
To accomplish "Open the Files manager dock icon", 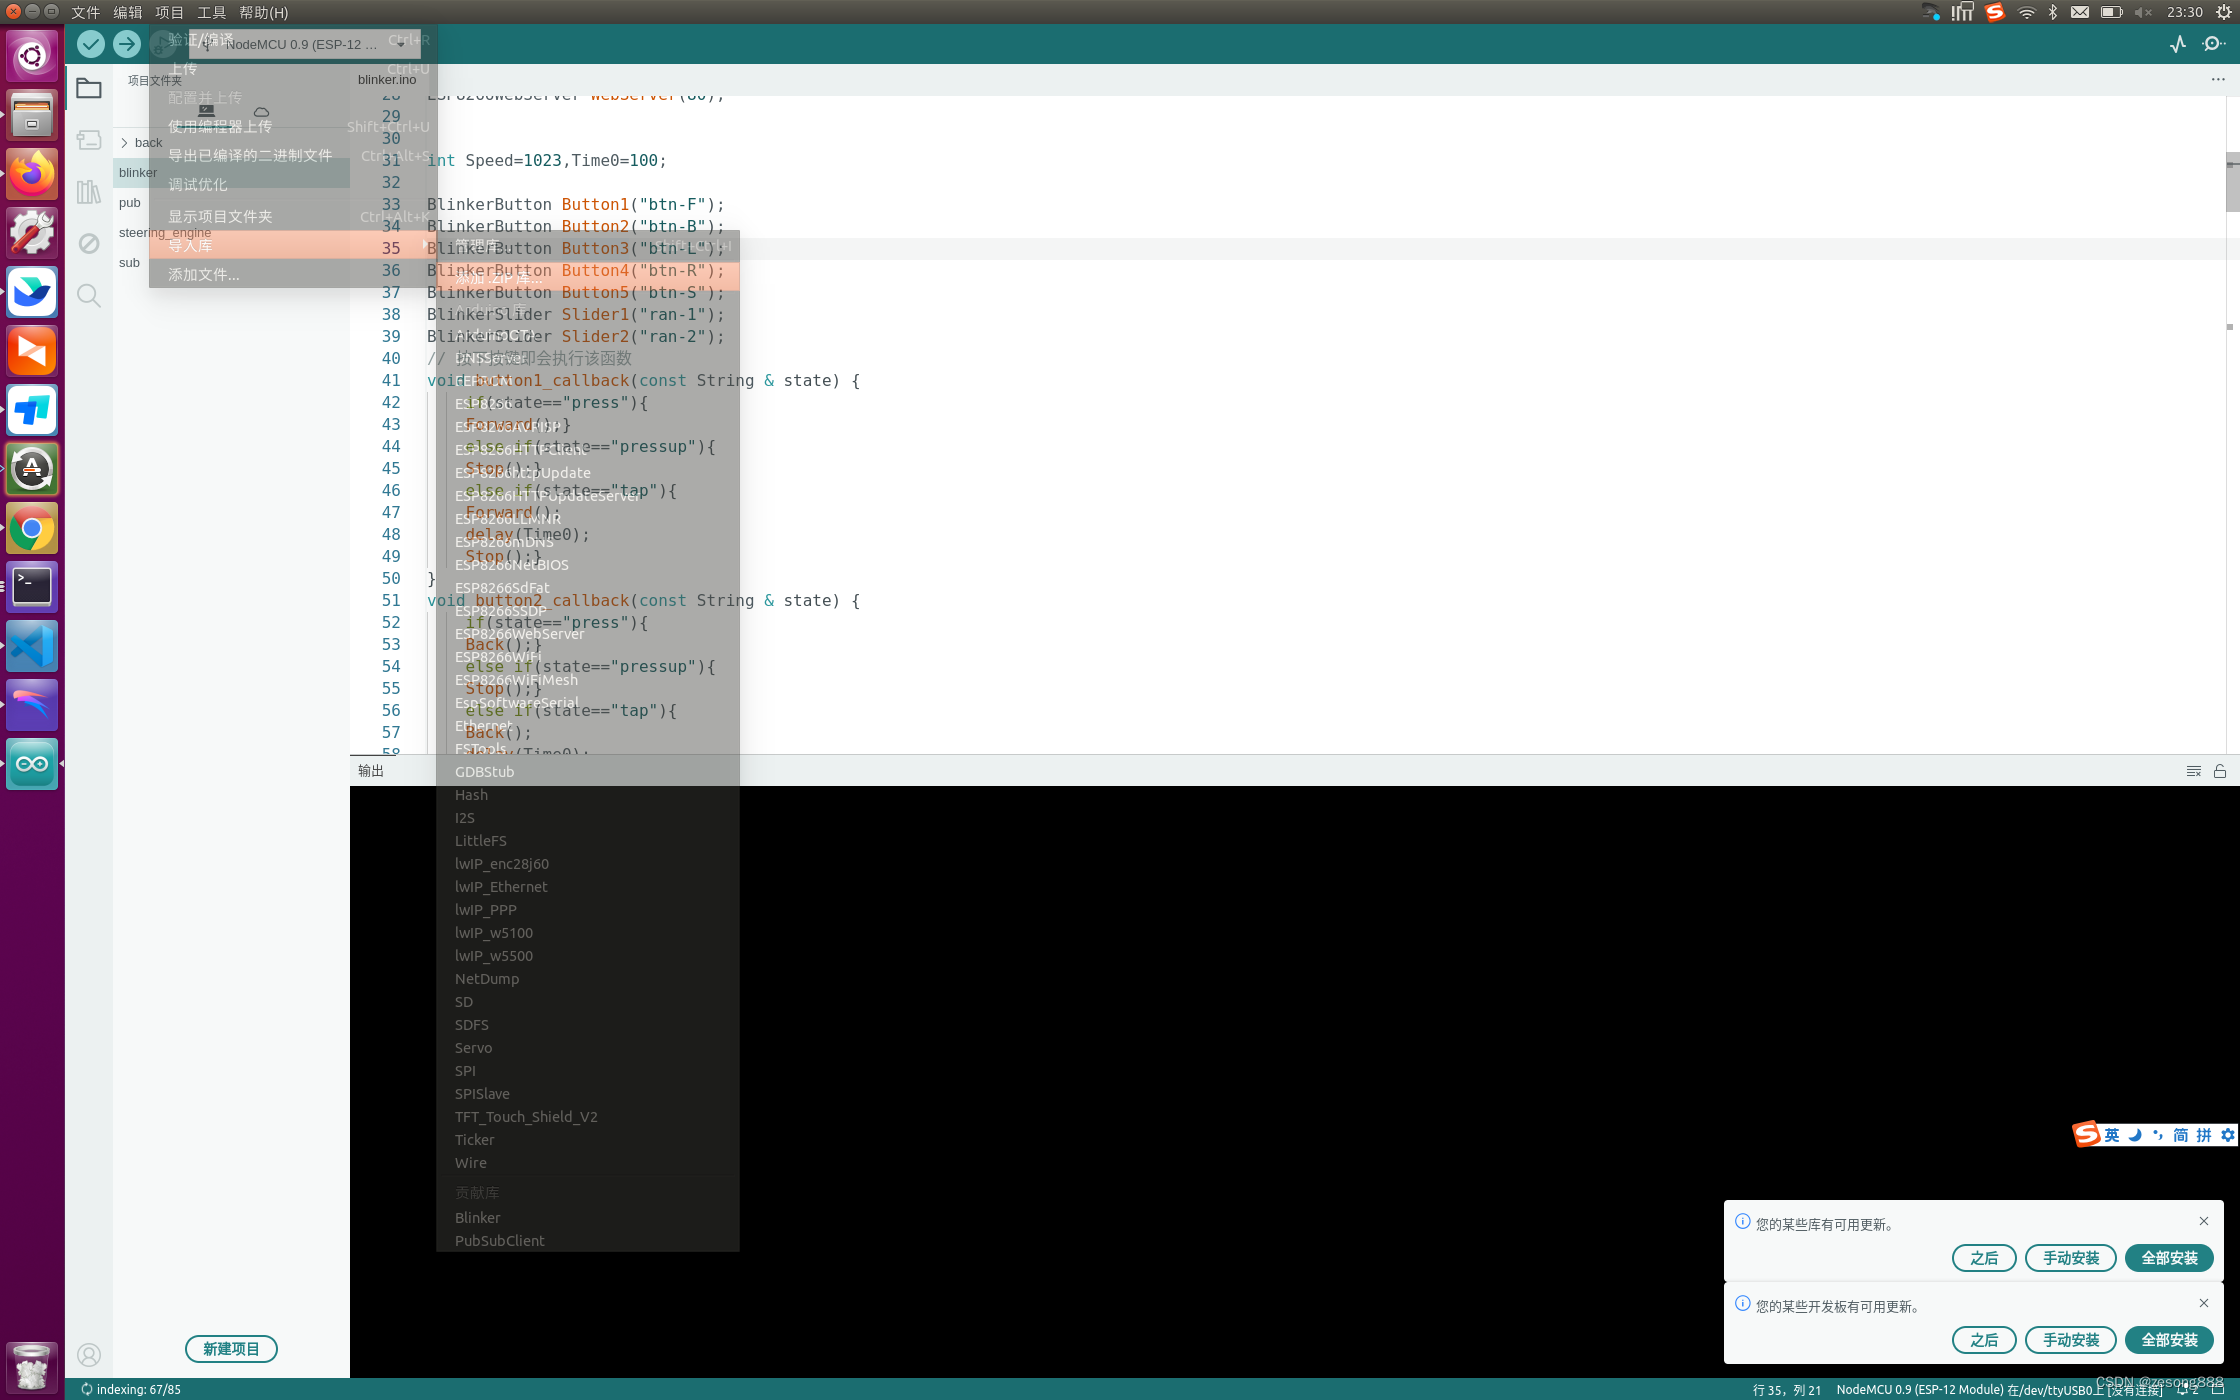I will [x=32, y=115].
